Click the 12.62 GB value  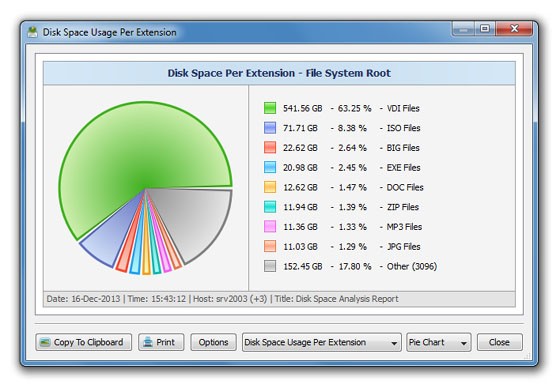point(300,187)
